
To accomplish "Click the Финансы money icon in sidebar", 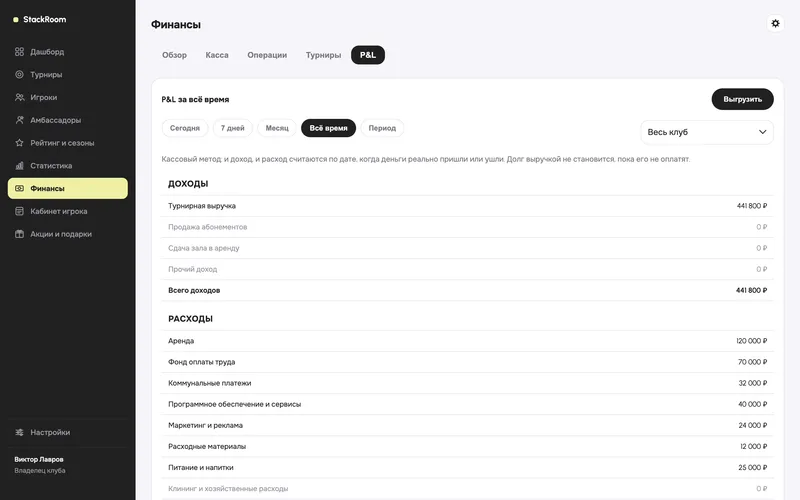I will pos(19,188).
